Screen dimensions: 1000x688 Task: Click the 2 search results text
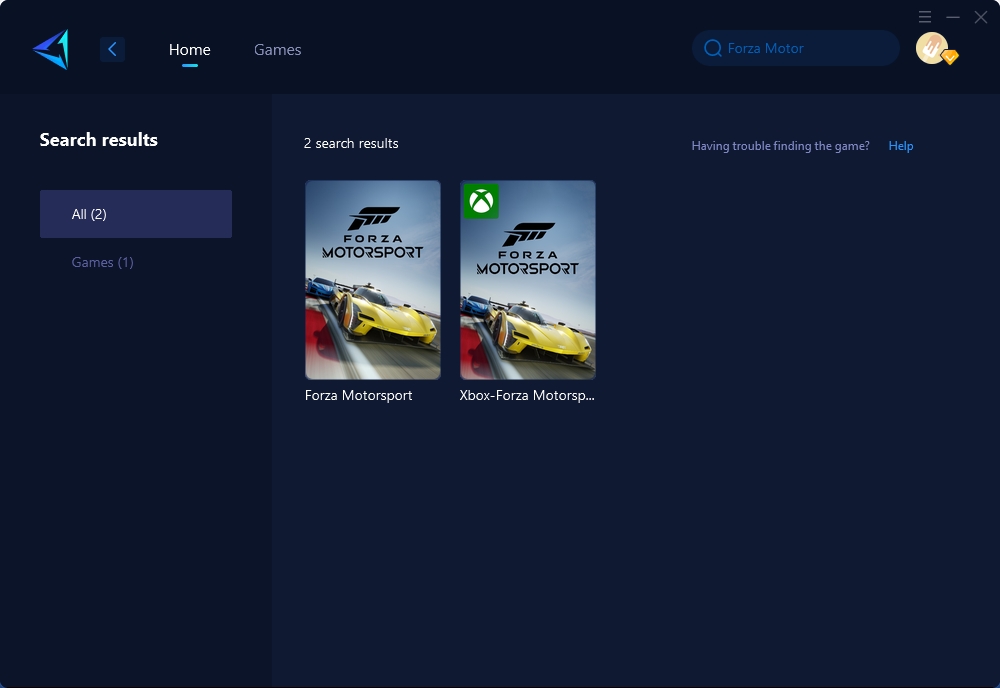click(351, 143)
